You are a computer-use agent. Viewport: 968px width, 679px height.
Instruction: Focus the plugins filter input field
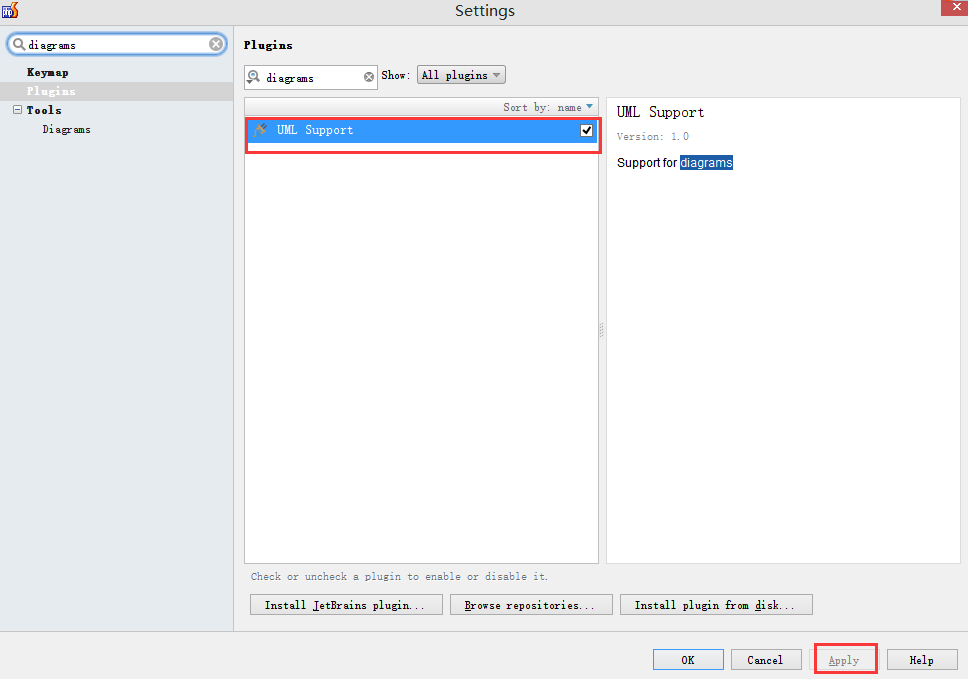point(311,77)
